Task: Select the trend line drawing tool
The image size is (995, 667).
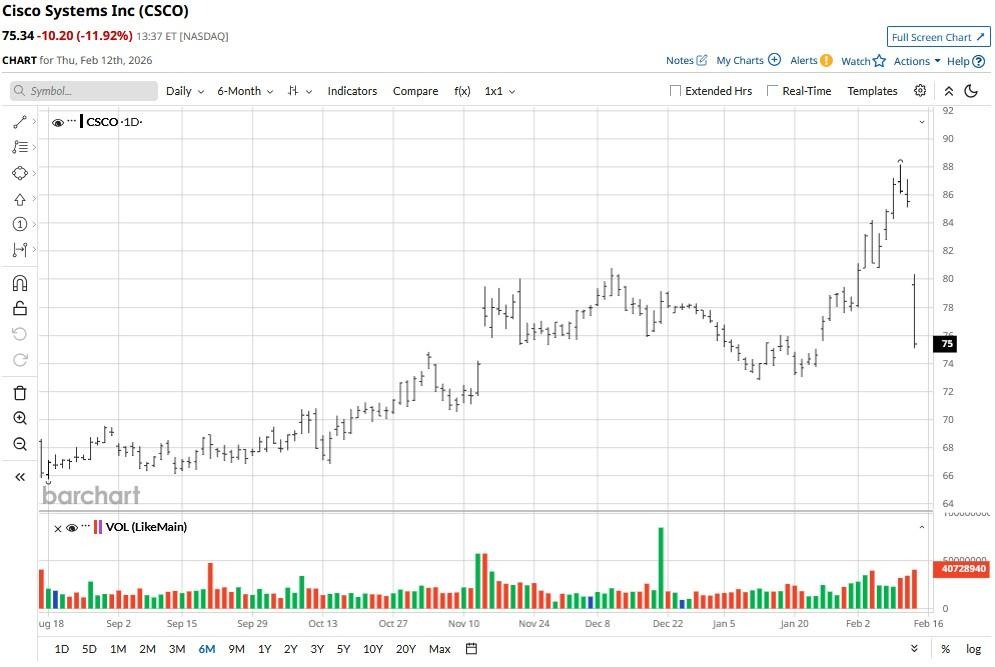Action: [20, 121]
